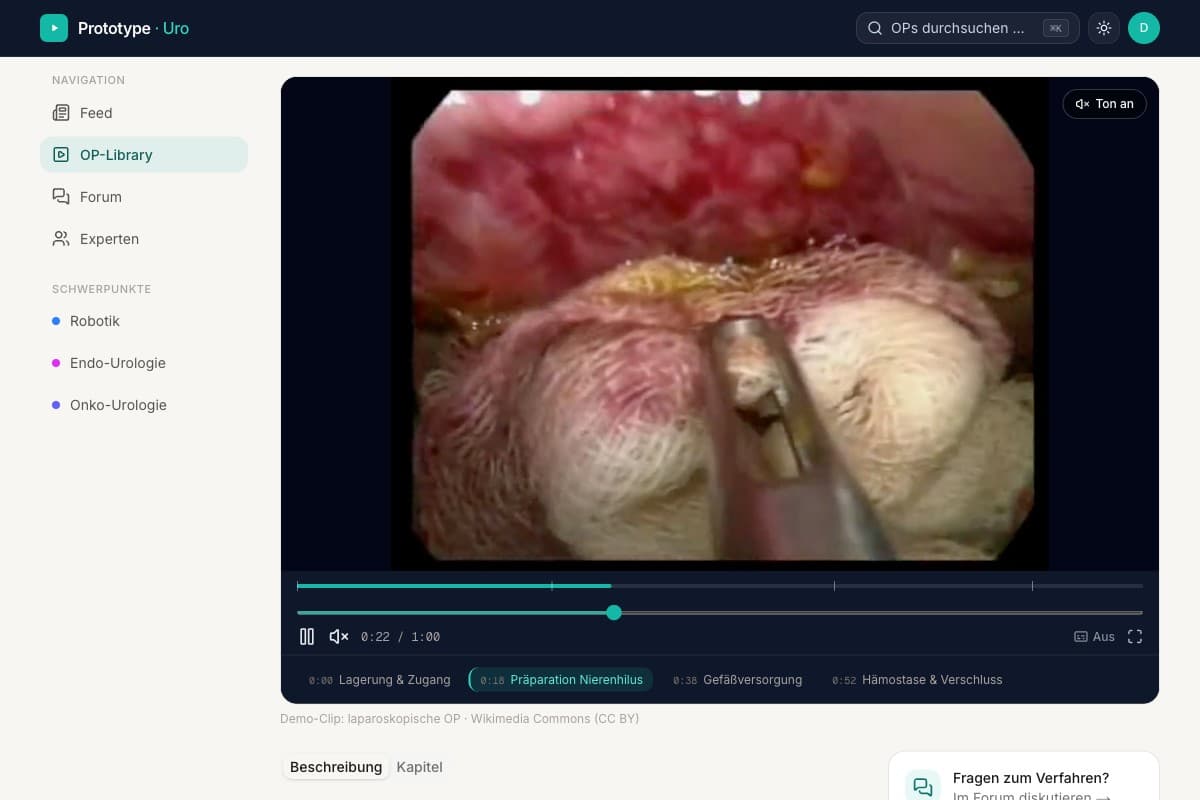Viewport: 1200px width, 800px height.
Task: Click the Feed newspaper icon
Action: pos(61,113)
